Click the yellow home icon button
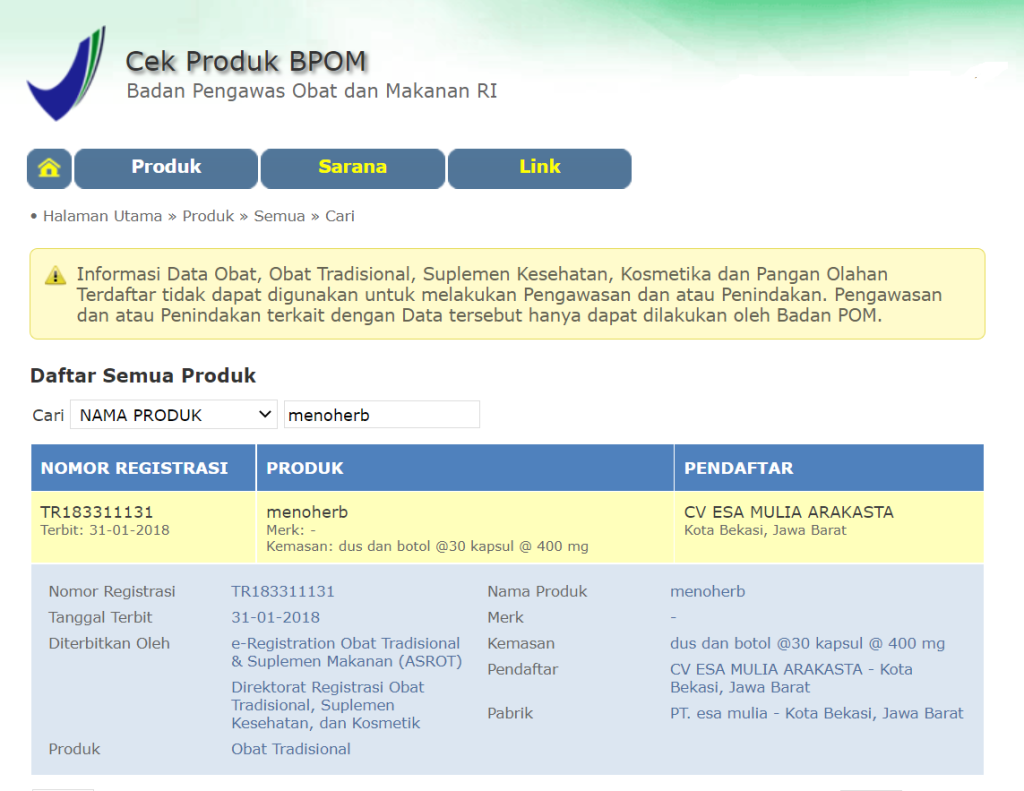This screenshot has height=791, width=1024. point(49,168)
